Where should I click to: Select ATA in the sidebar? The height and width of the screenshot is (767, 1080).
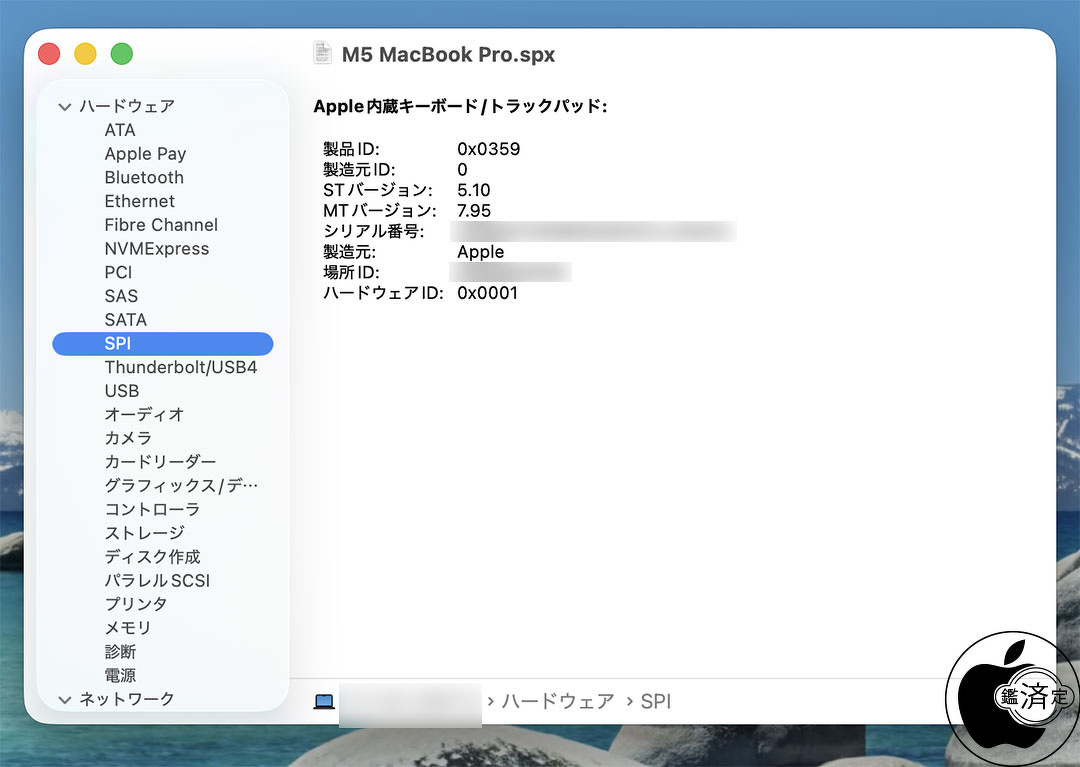click(120, 130)
